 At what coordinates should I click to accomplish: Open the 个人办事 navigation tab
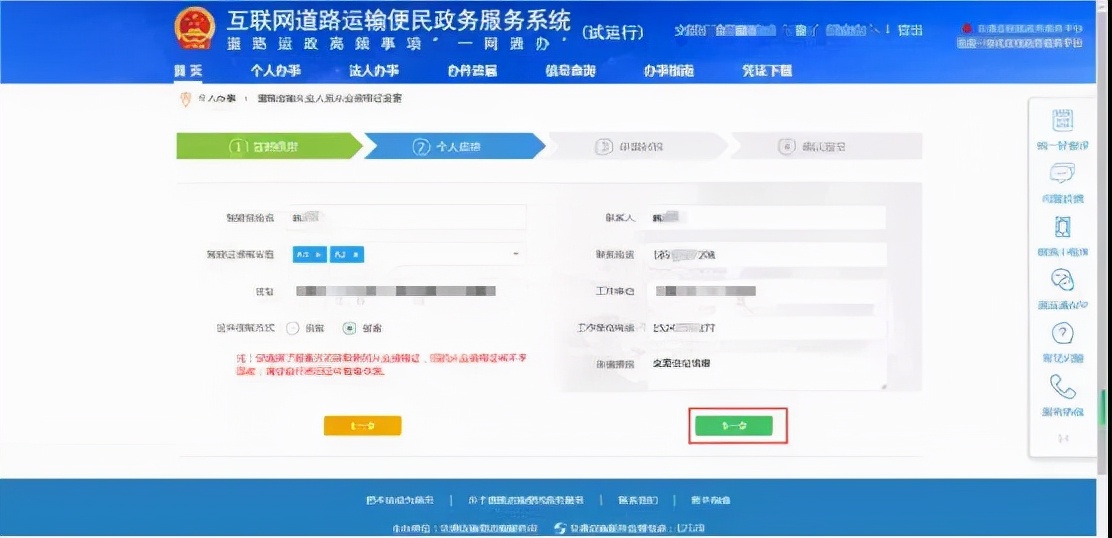[x=276, y=70]
